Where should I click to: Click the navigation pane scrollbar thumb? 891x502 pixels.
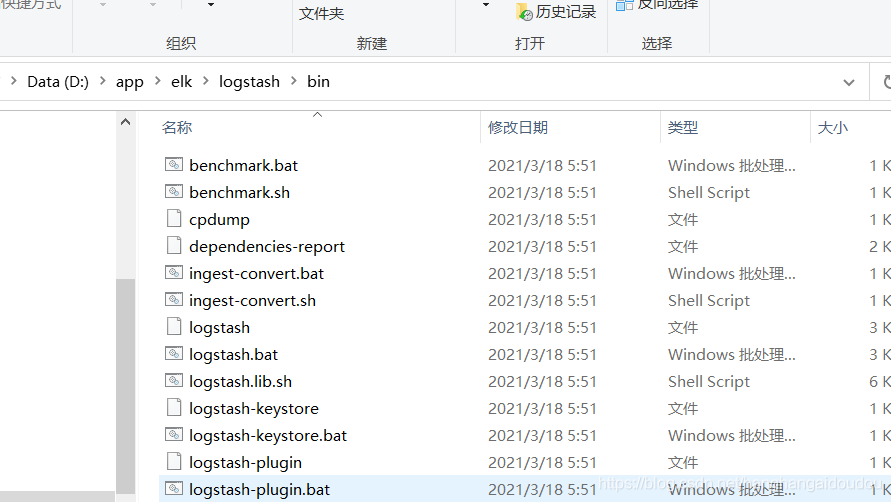tap(126, 385)
